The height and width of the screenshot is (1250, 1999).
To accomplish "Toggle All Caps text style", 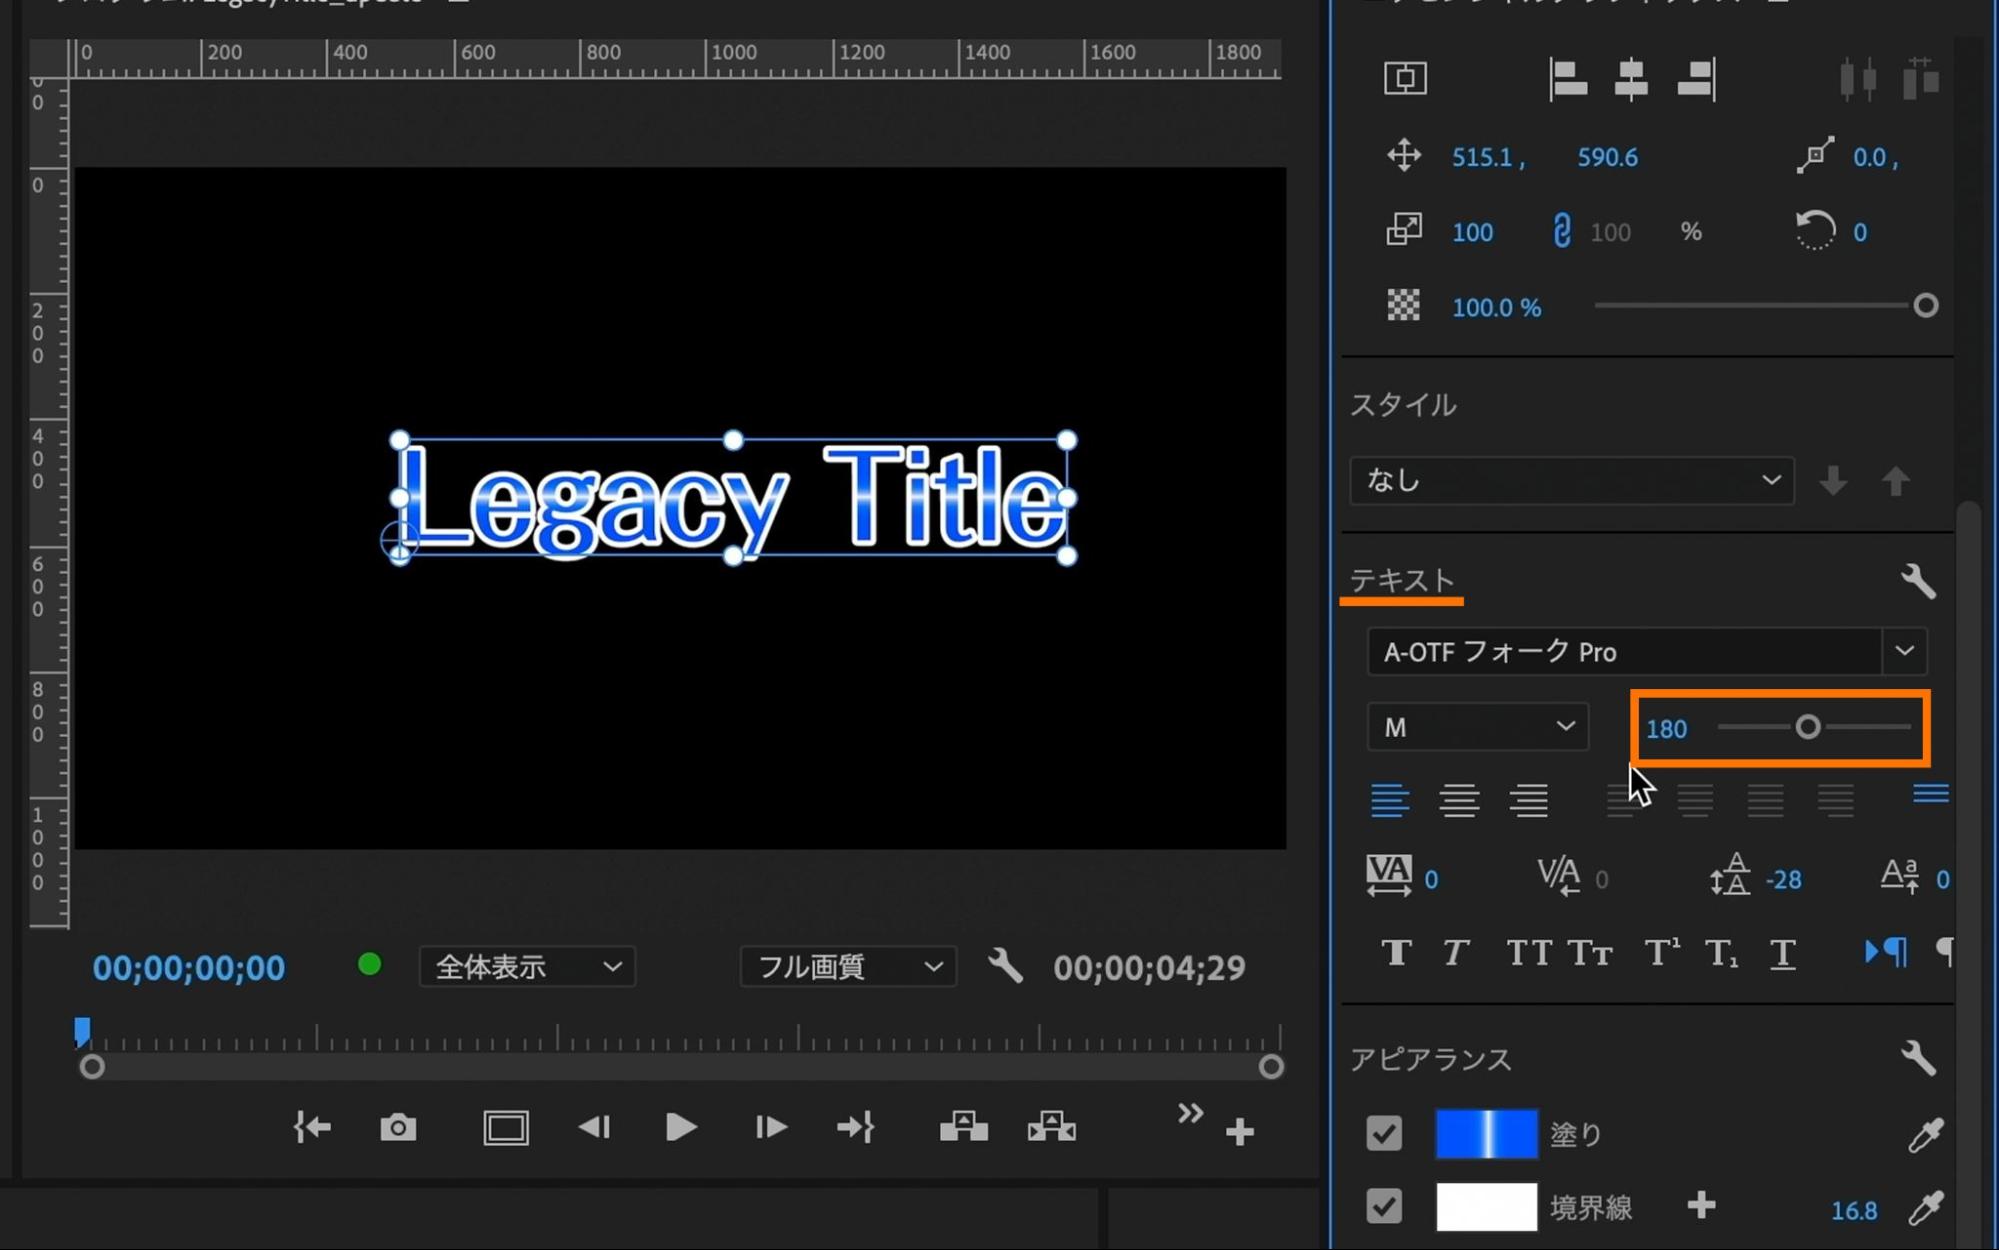I will tap(1528, 953).
